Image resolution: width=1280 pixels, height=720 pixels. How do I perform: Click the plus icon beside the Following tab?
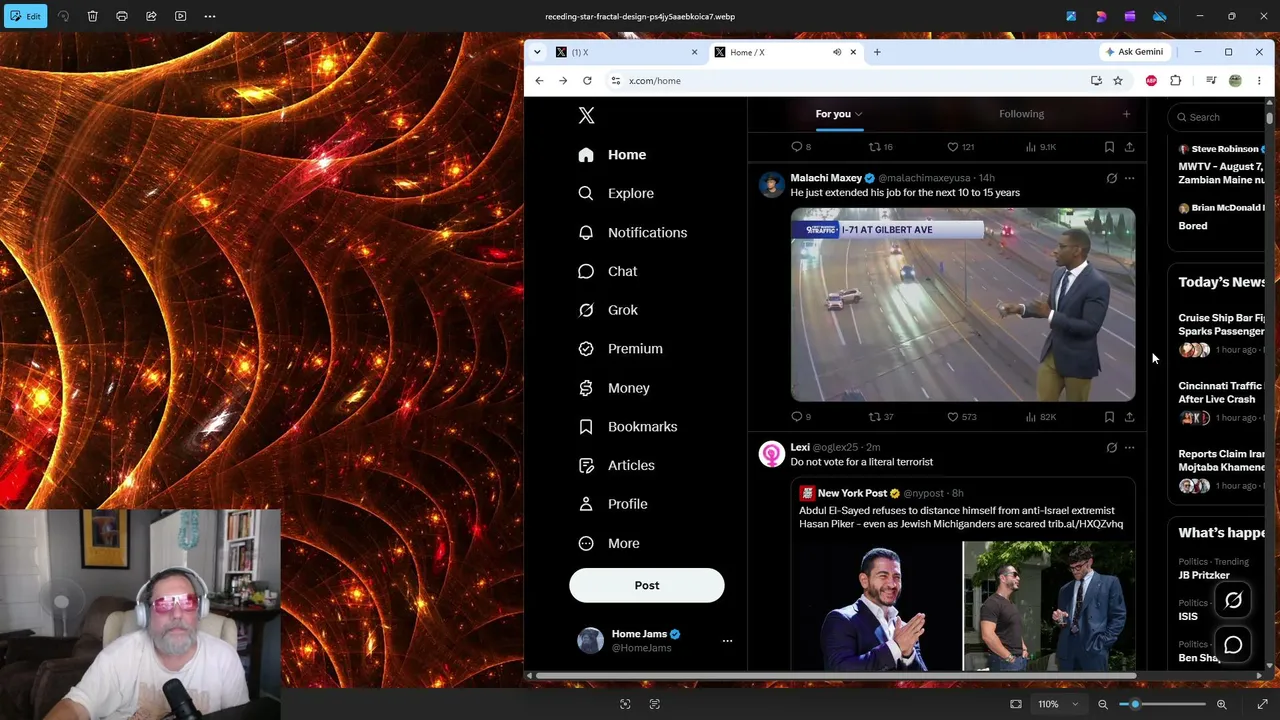tap(1126, 114)
